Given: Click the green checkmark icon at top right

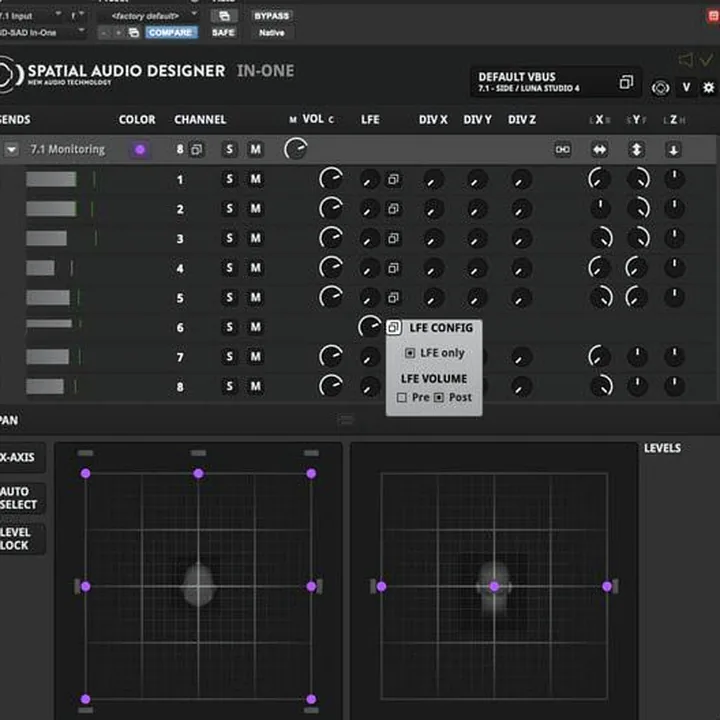Looking at the screenshot, I should tap(706, 59).
